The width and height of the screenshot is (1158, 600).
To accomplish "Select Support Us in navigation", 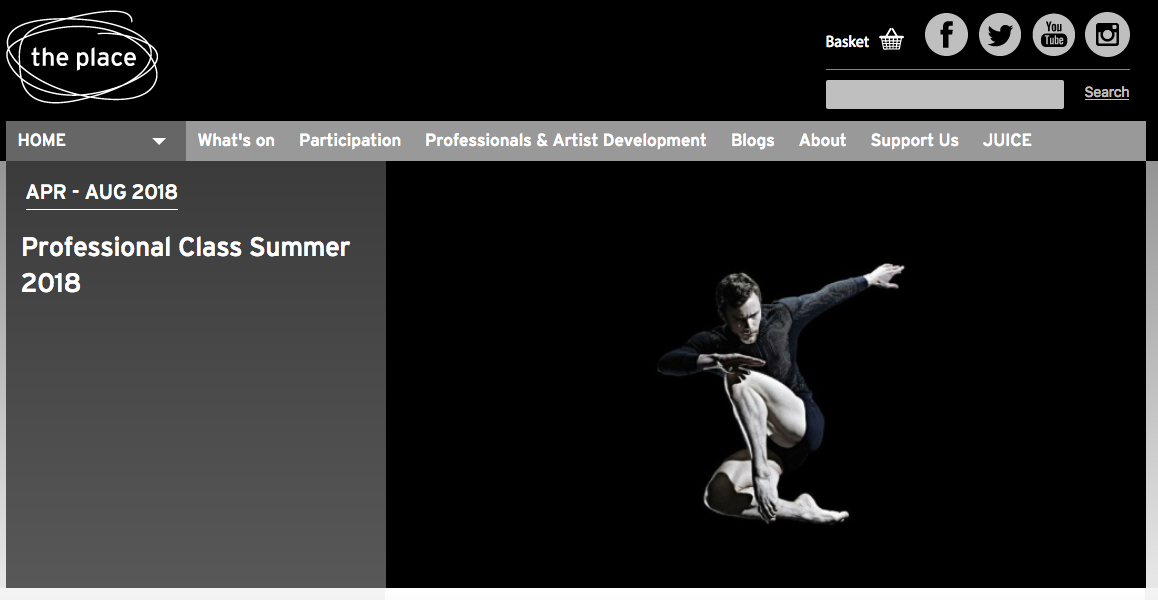I will (914, 140).
